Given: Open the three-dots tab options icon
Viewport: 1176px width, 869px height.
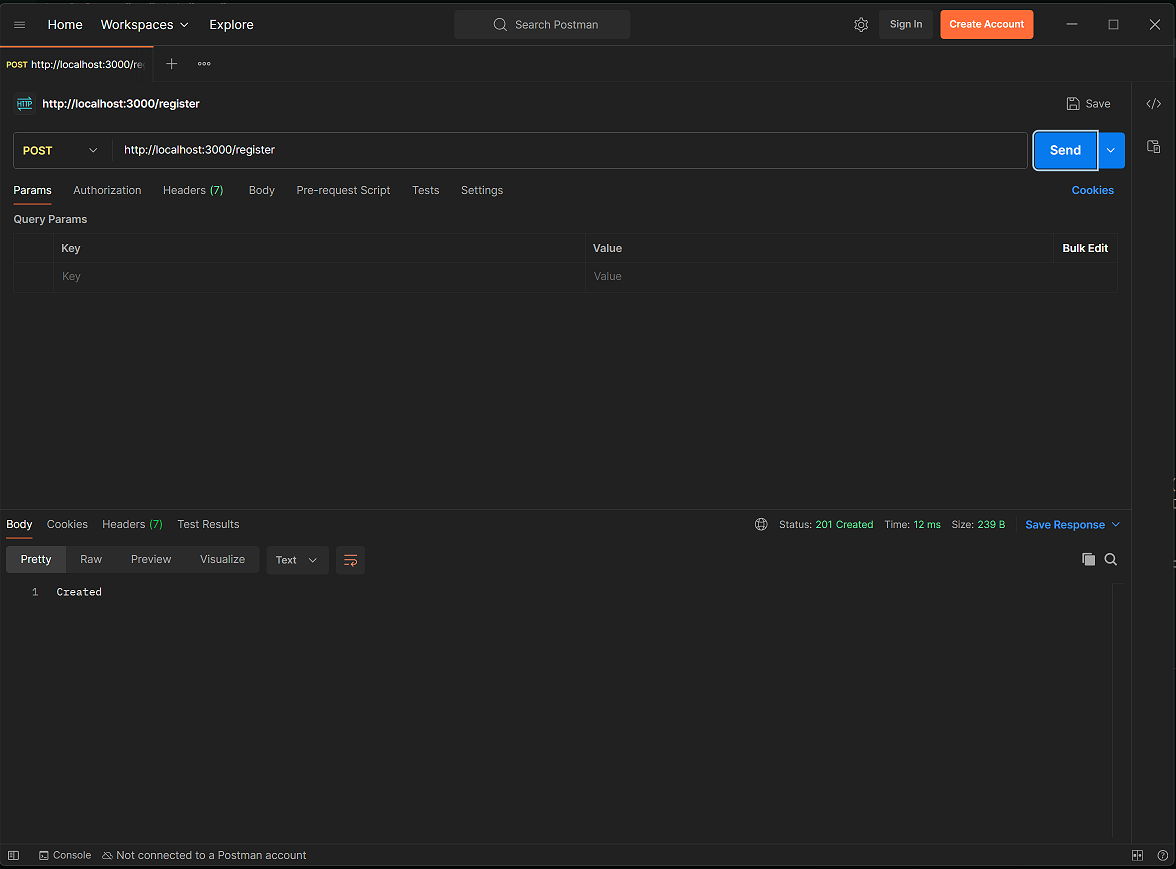Looking at the screenshot, I should pos(204,64).
